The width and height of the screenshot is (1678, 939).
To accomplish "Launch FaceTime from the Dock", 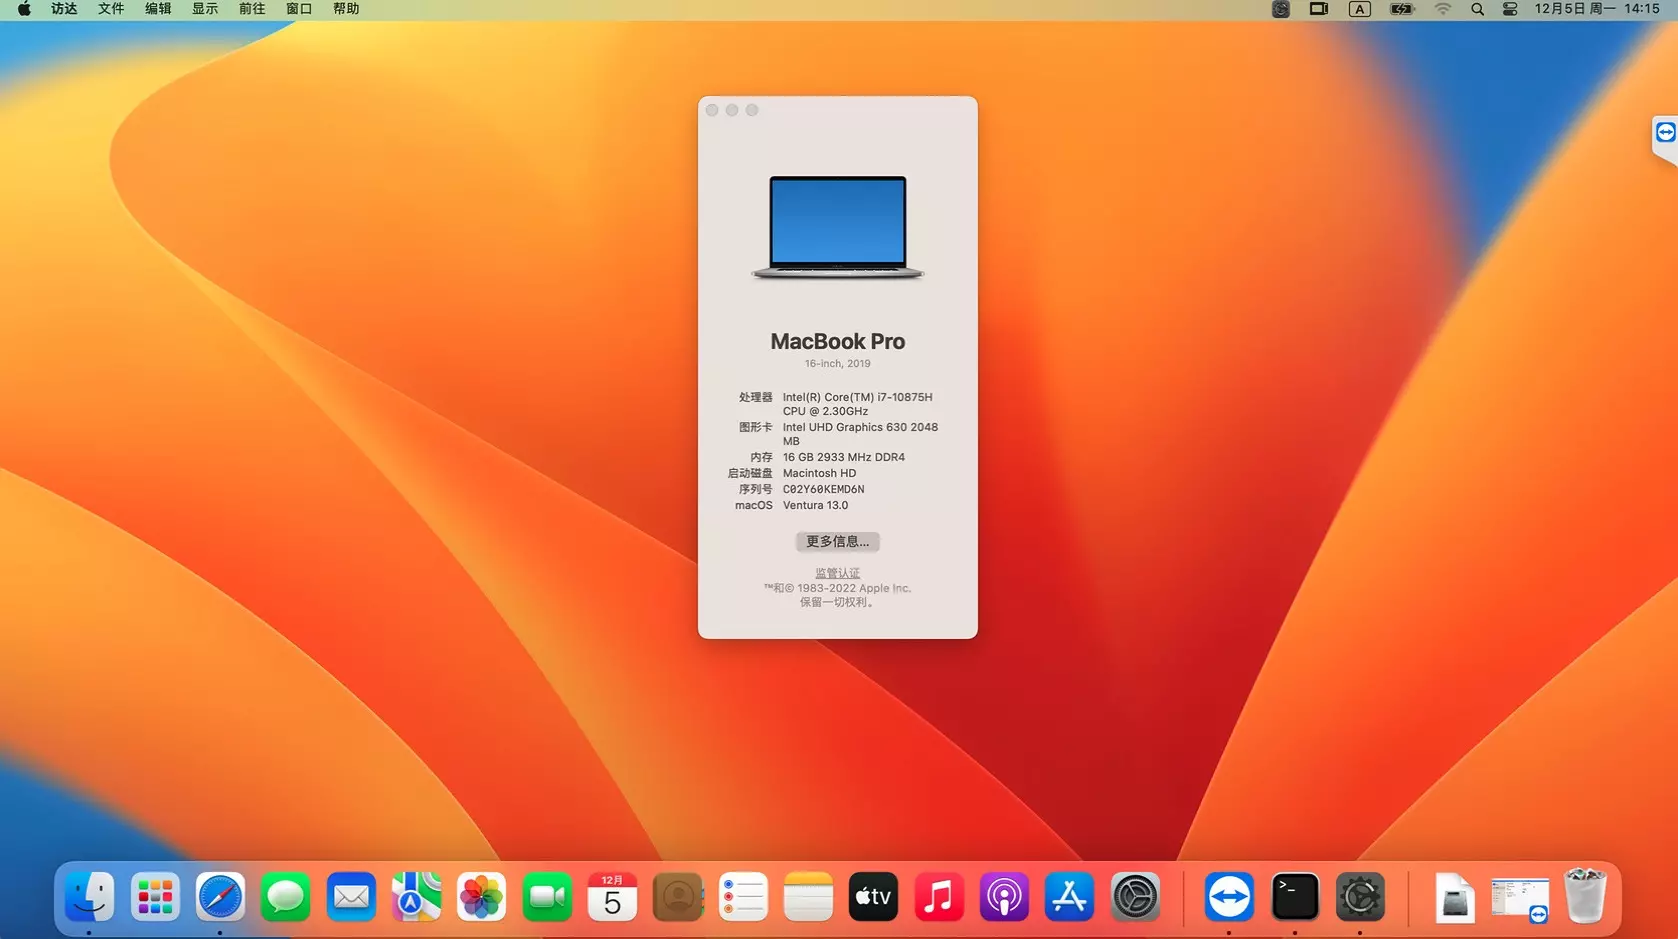I will tap(547, 897).
